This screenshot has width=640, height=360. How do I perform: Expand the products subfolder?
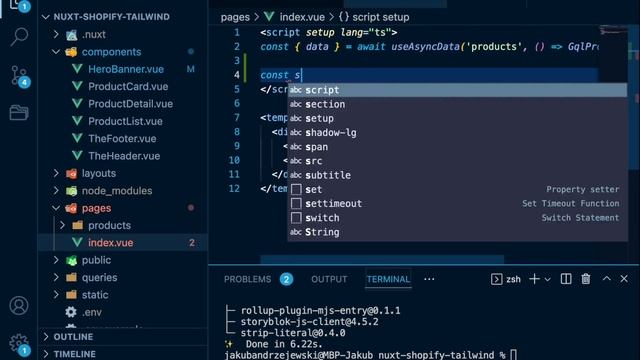pos(62,225)
